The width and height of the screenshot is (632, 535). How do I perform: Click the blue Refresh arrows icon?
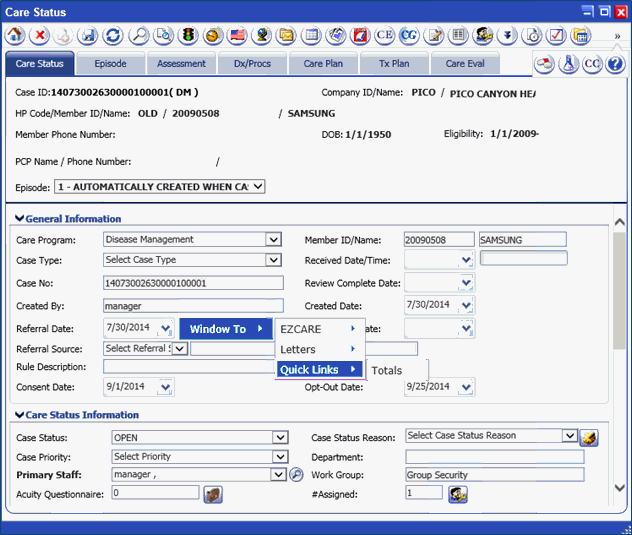click(x=113, y=35)
